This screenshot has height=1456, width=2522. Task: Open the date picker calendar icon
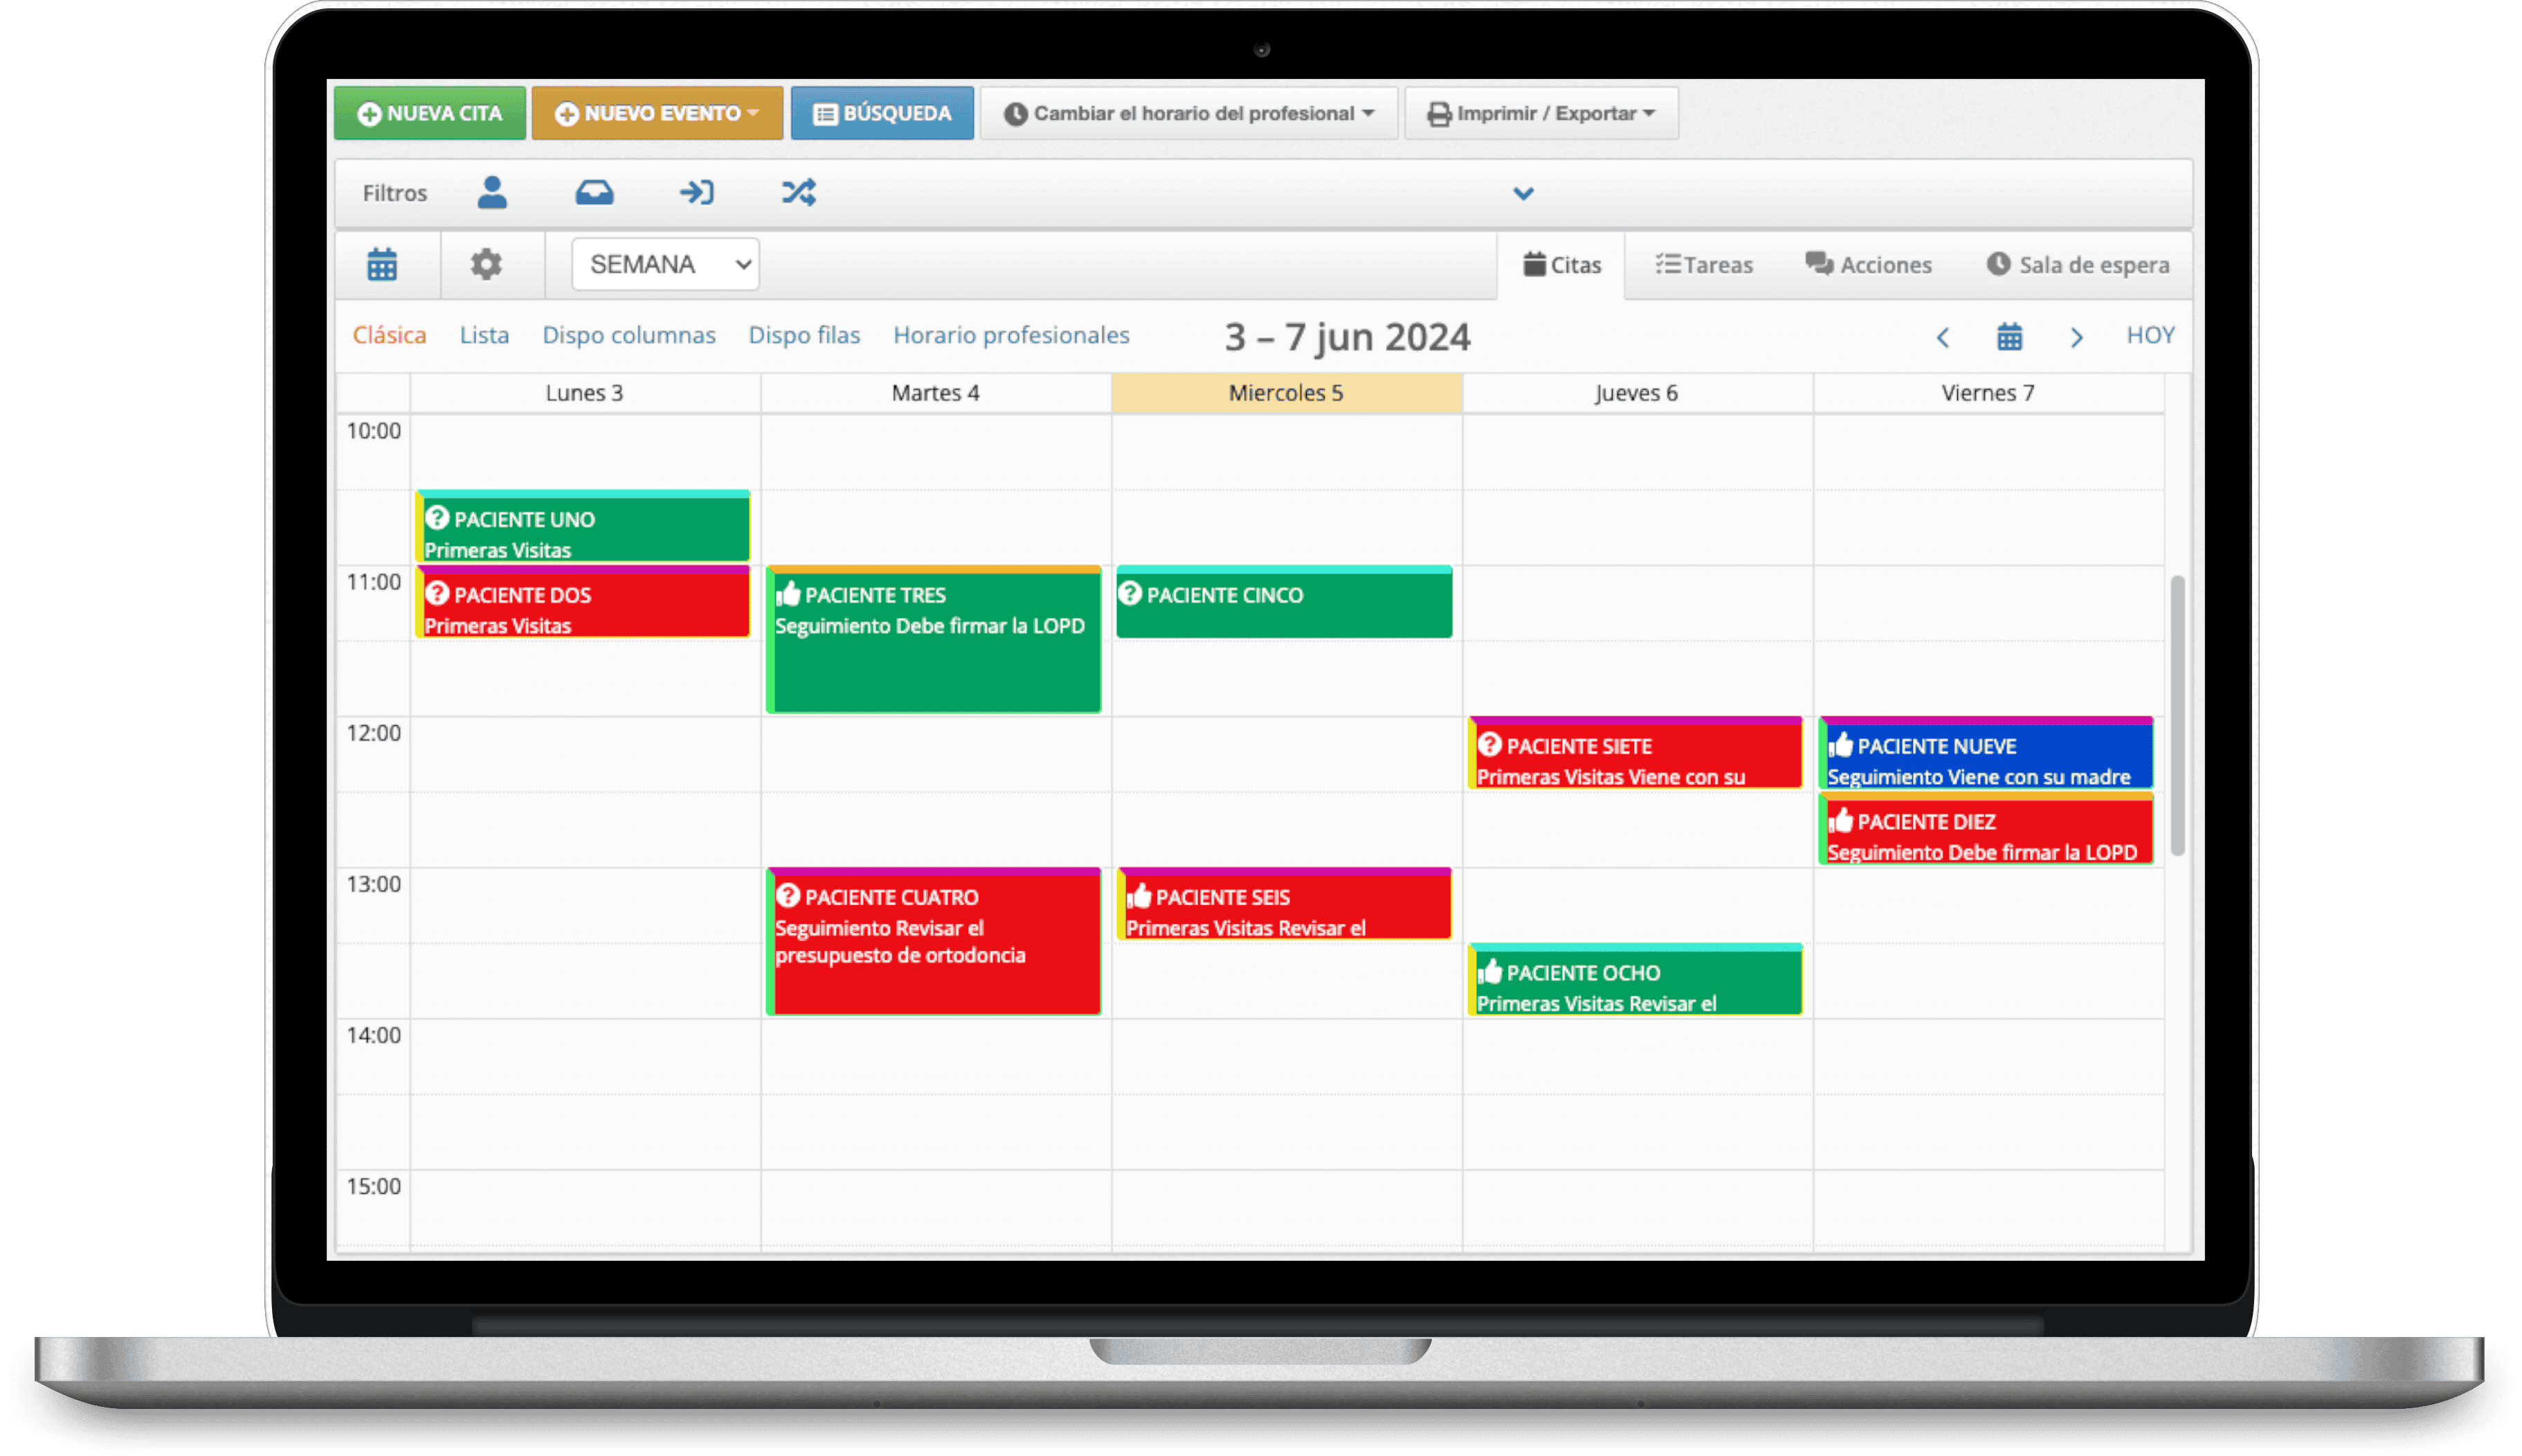(2009, 337)
